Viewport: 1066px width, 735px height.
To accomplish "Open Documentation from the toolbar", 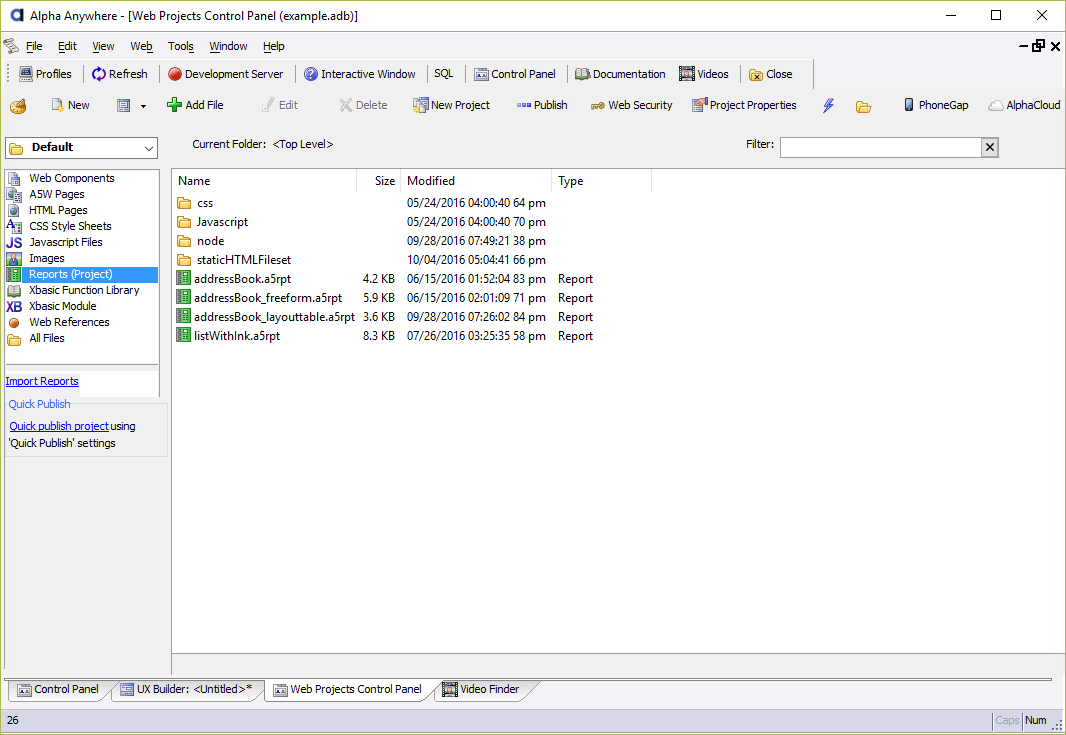I will 620,74.
